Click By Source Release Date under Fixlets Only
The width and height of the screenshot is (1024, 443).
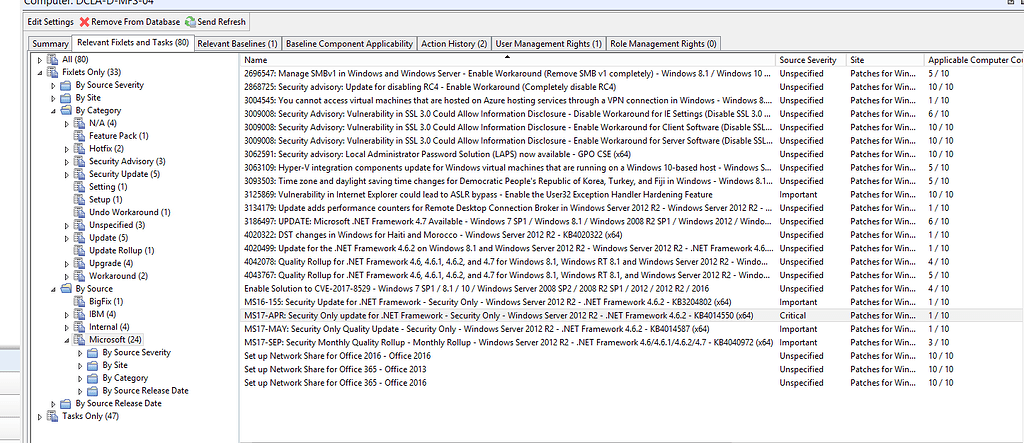tap(118, 404)
